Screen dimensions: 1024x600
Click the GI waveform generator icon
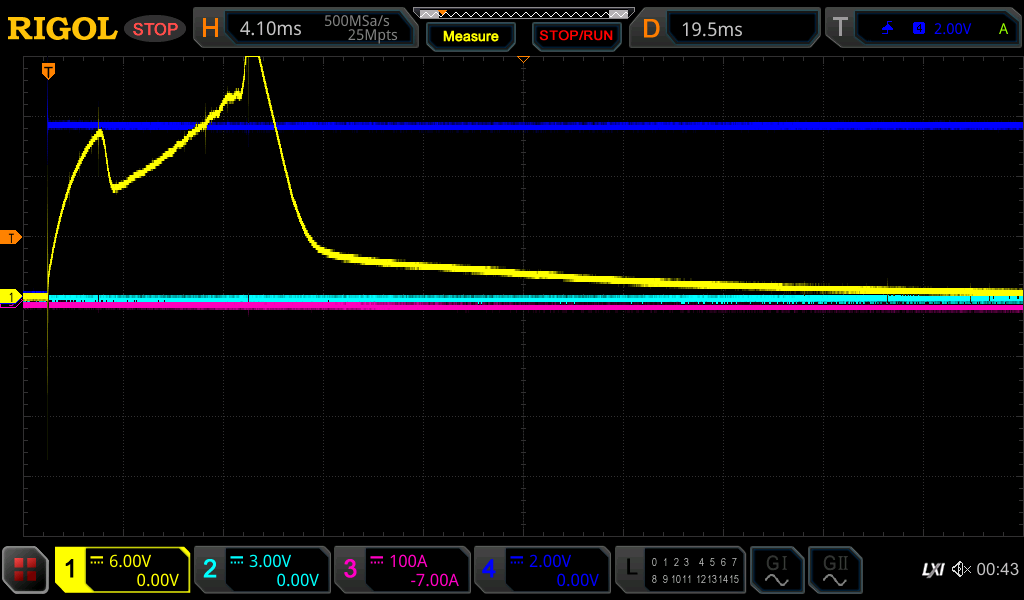[776, 570]
